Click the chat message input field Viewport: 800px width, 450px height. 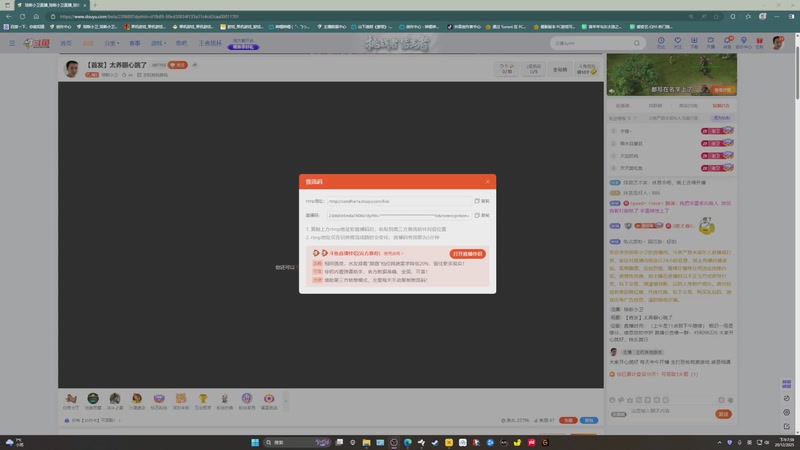[671, 411]
